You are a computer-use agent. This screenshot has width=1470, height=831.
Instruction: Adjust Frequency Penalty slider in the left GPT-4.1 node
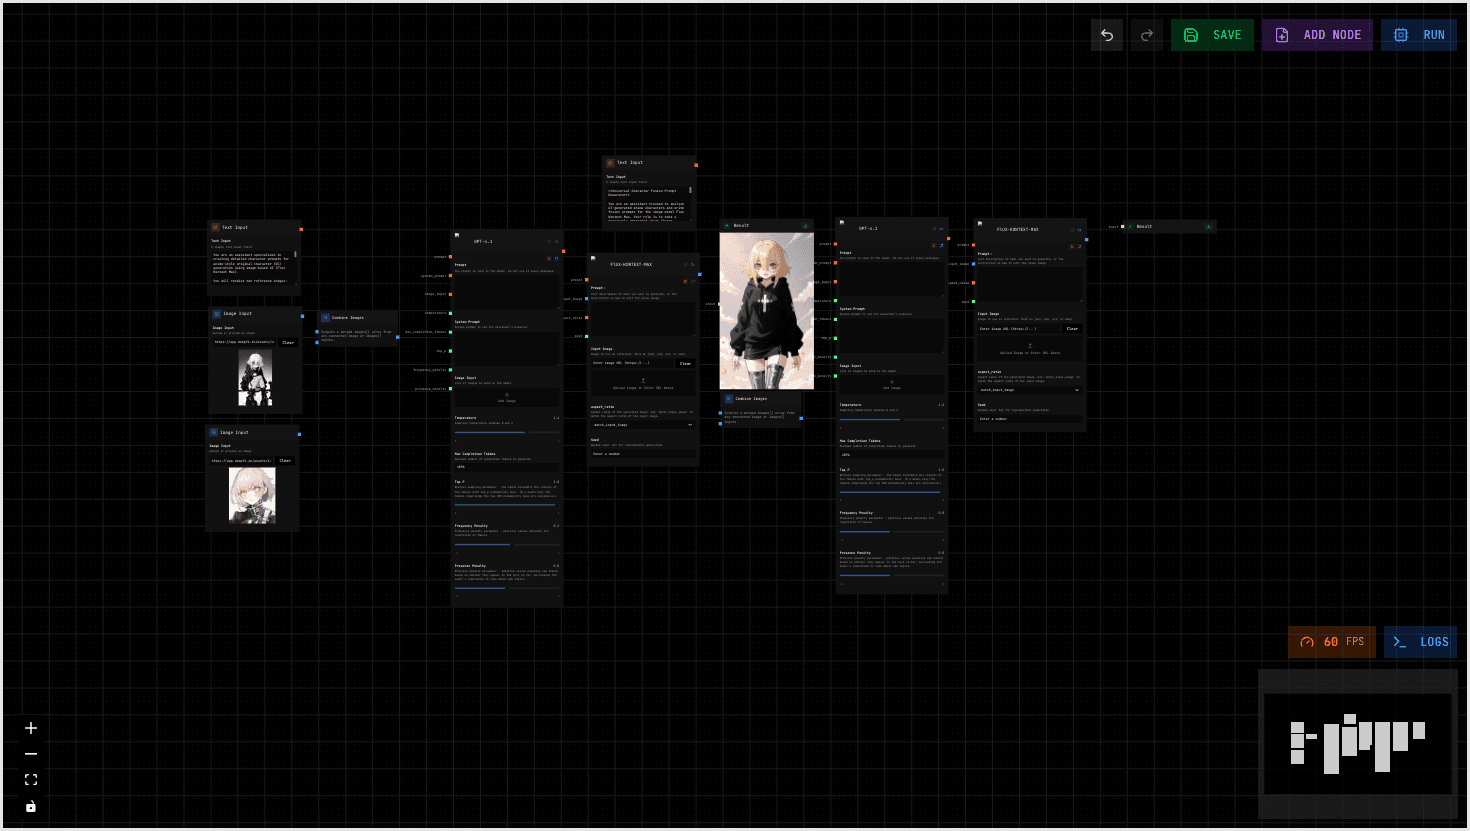pos(507,545)
